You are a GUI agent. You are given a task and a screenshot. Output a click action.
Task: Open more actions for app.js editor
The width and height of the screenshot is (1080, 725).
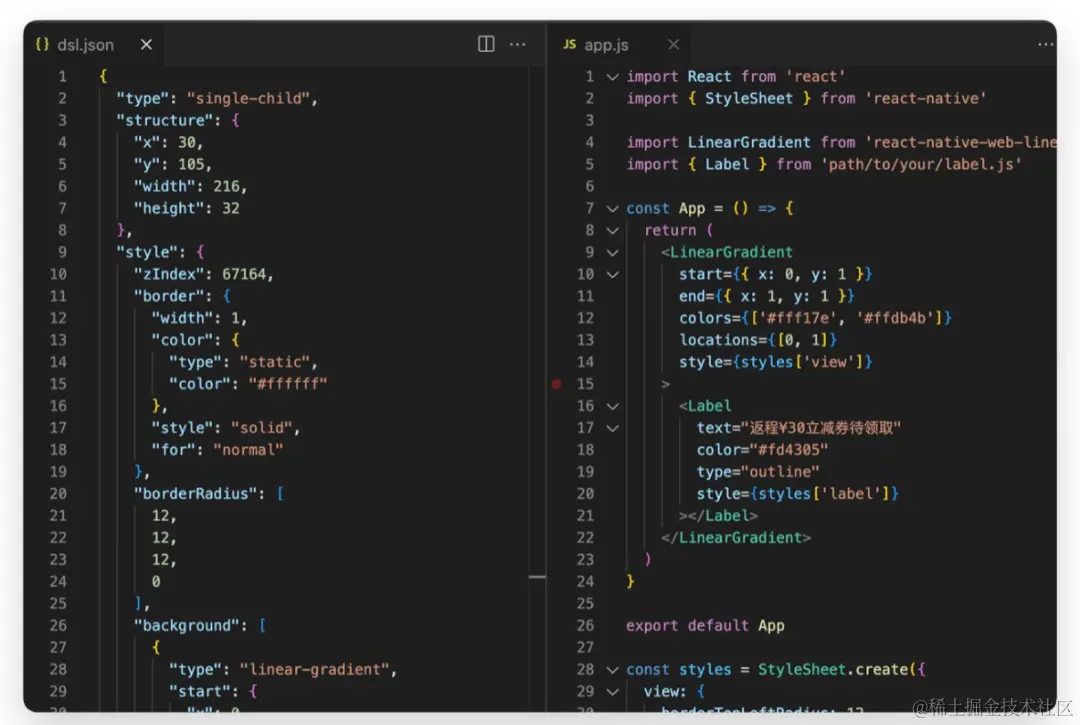[1045, 44]
